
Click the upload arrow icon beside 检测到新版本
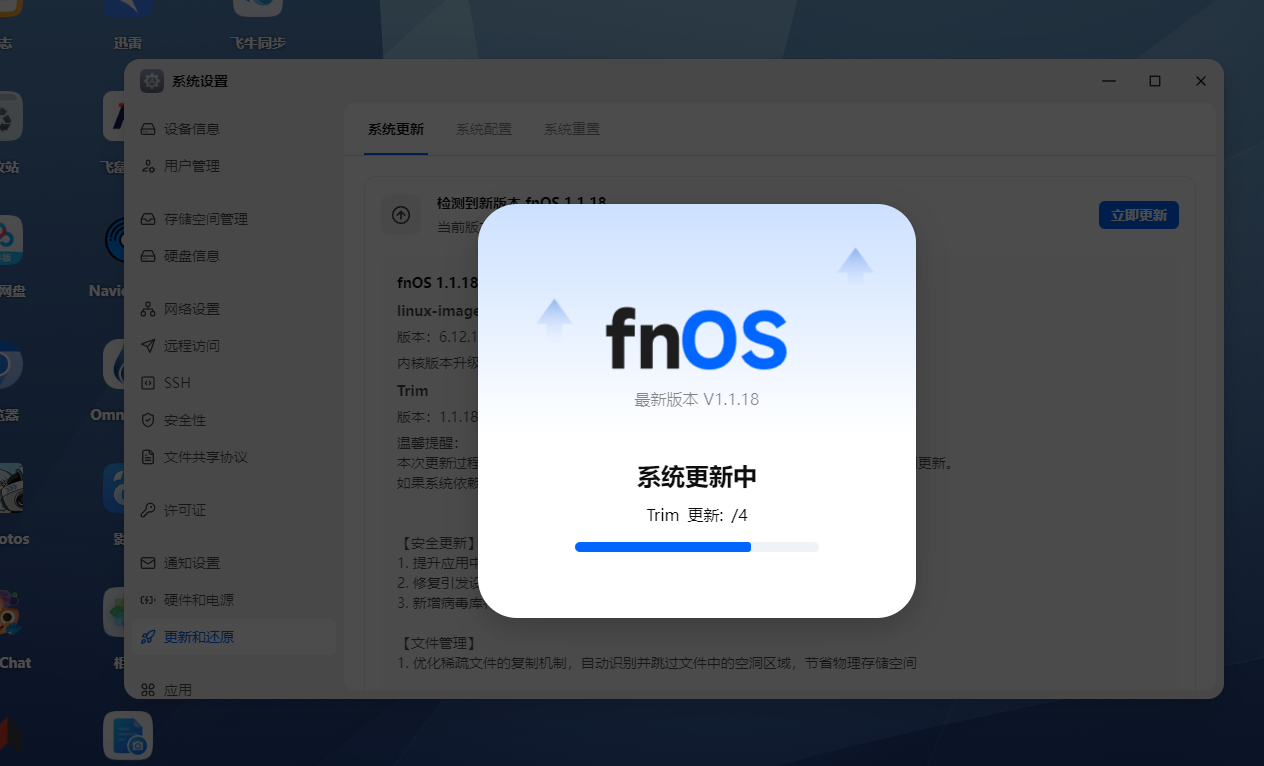[x=401, y=215]
